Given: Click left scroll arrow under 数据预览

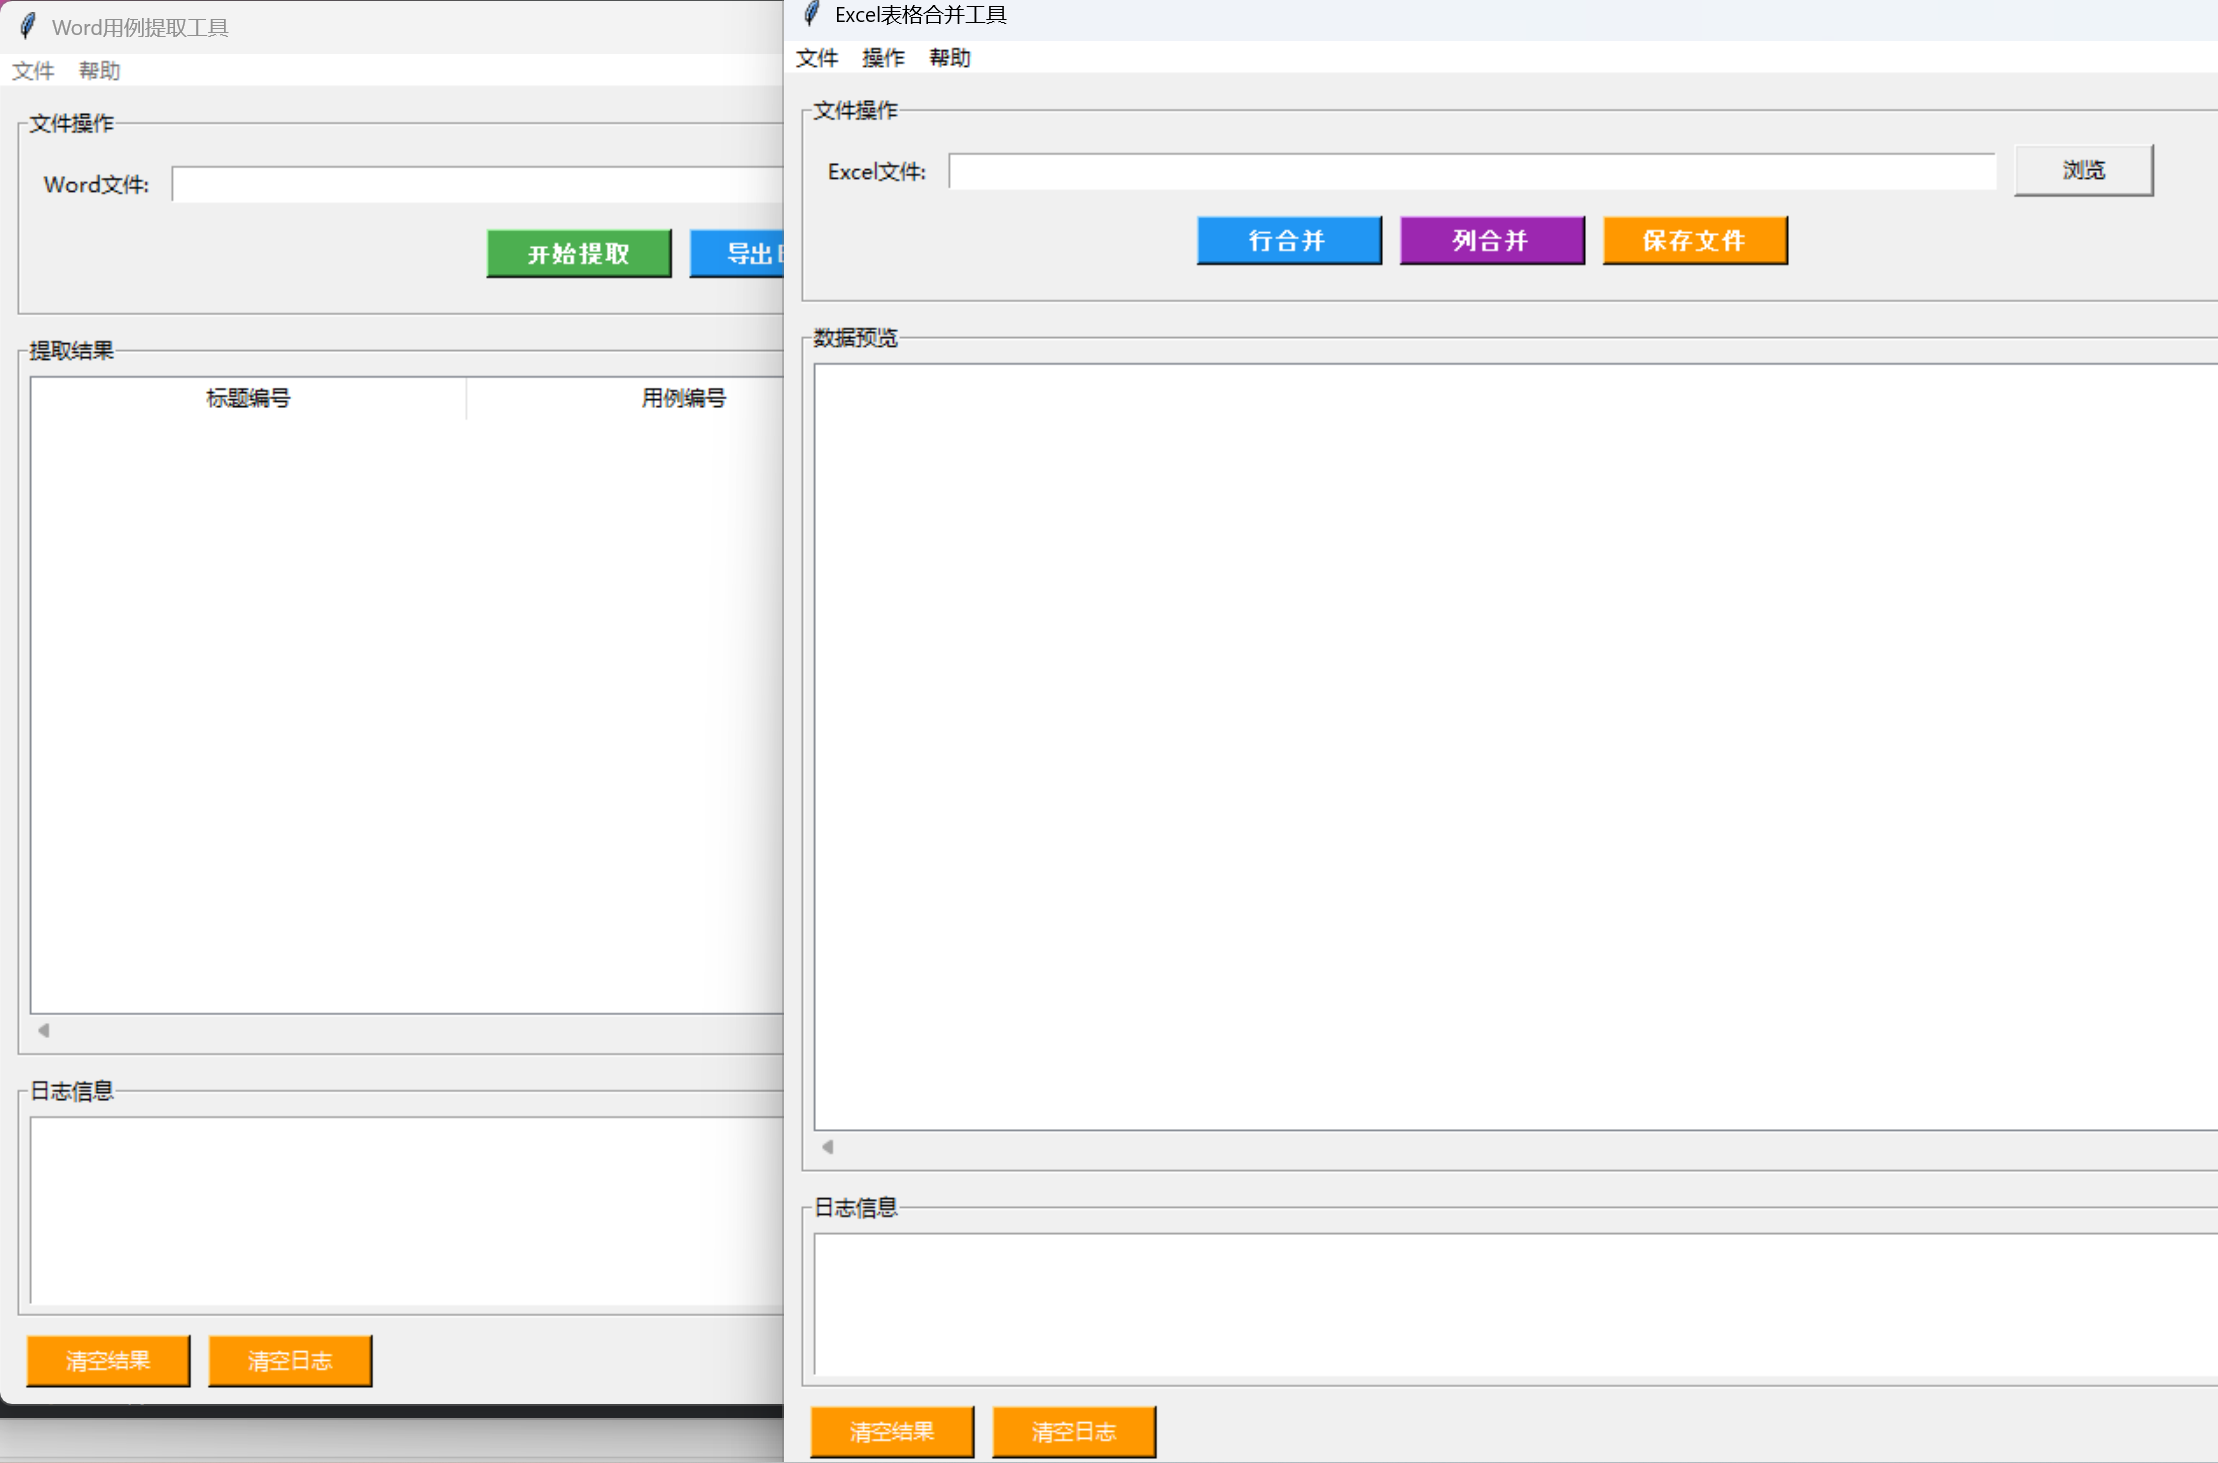Looking at the screenshot, I should pyautogui.click(x=828, y=1147).
